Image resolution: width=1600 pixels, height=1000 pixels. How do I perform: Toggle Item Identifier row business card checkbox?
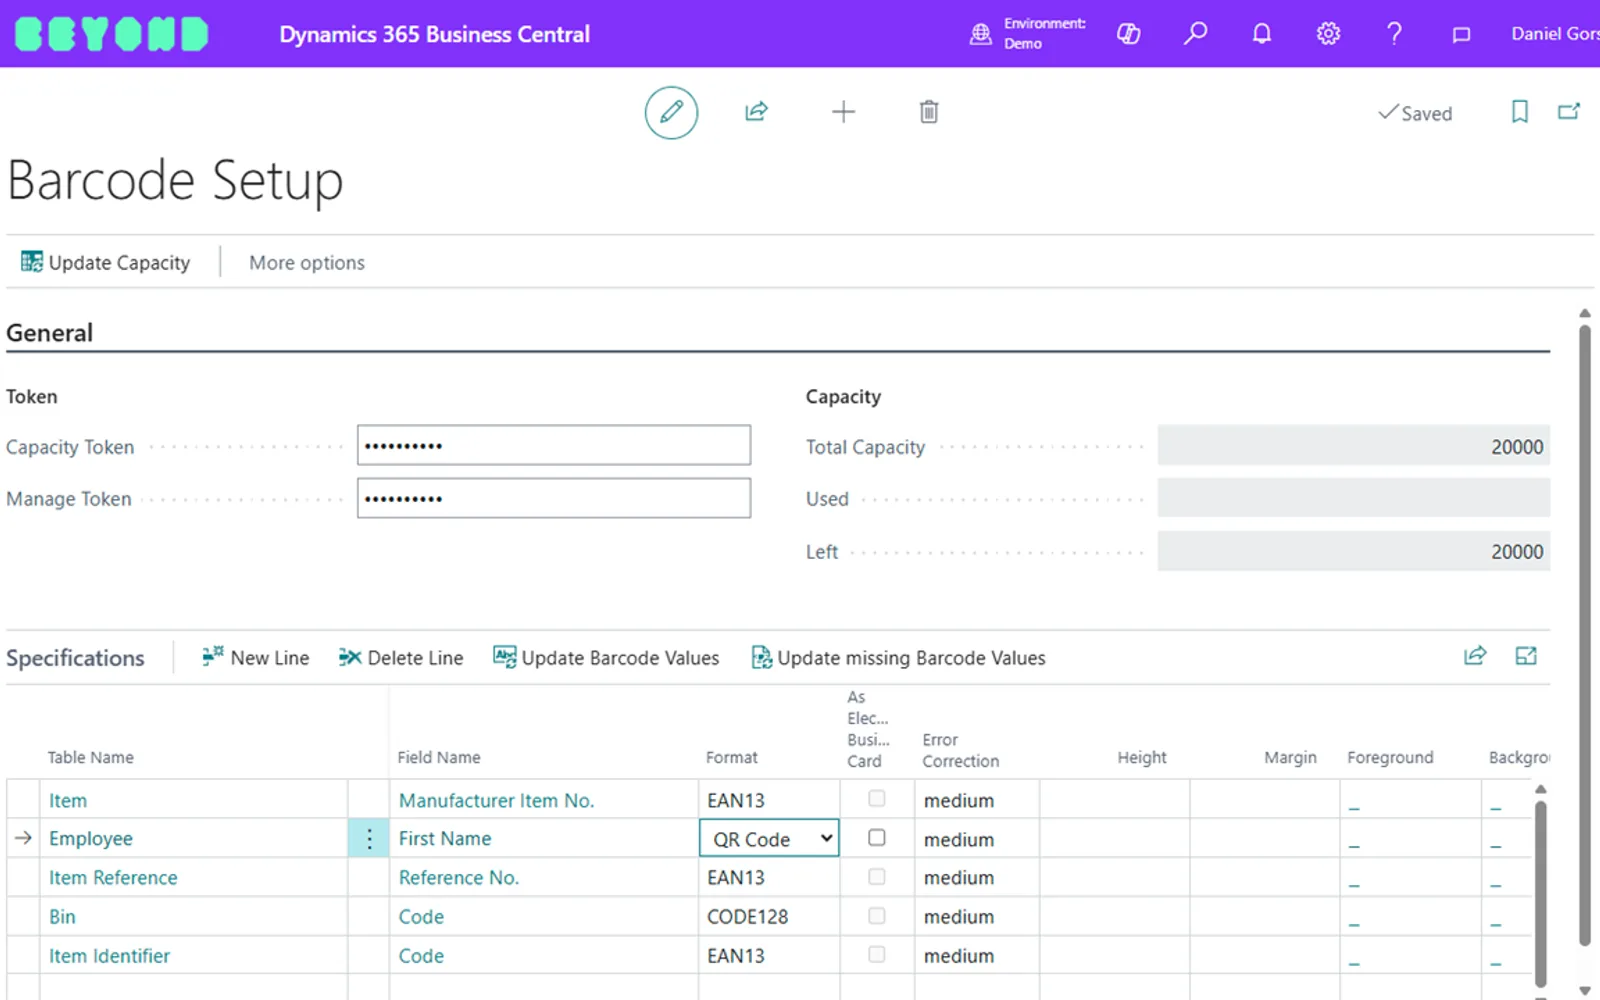click(x=877, y=955)
